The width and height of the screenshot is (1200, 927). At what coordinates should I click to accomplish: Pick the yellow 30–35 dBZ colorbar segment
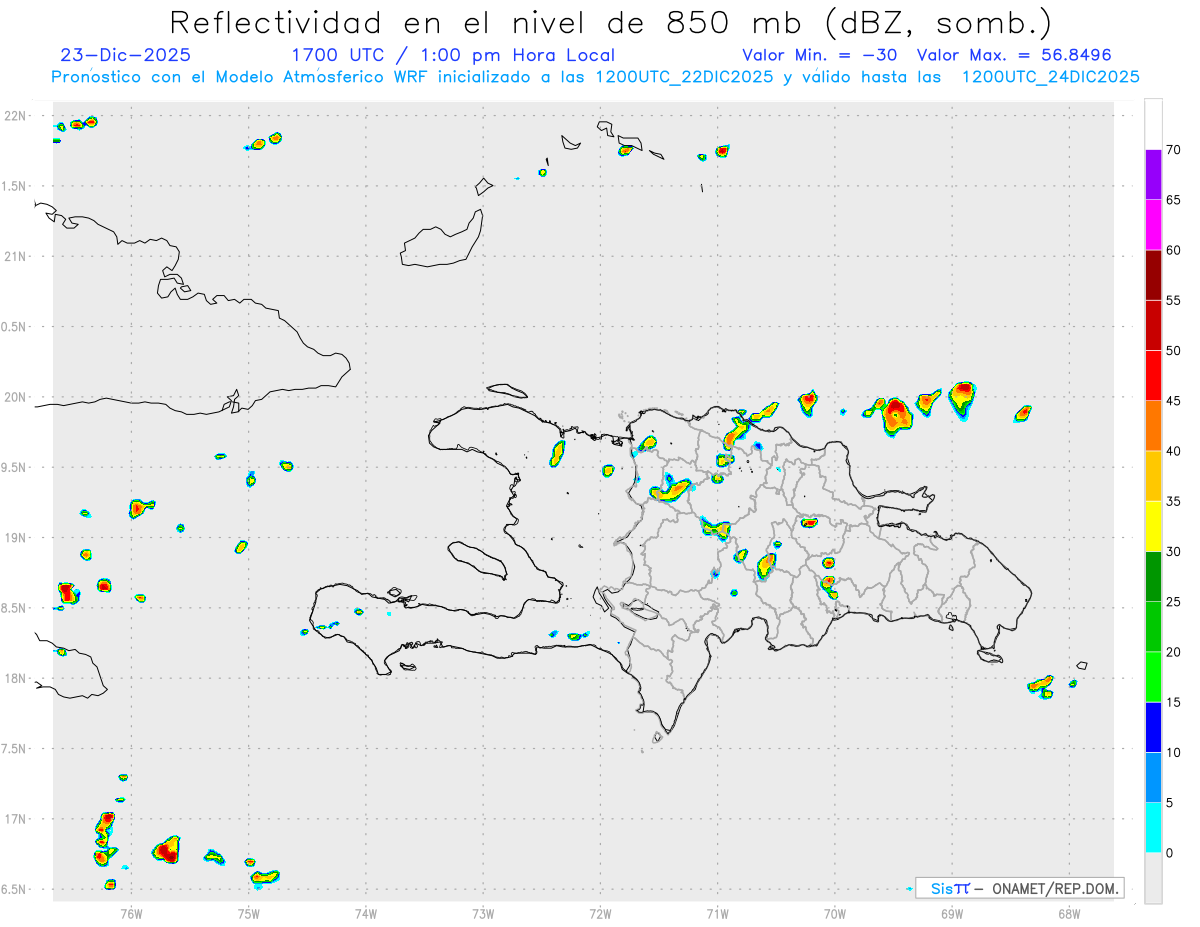pyautogui.click(x=1153, y=526)
